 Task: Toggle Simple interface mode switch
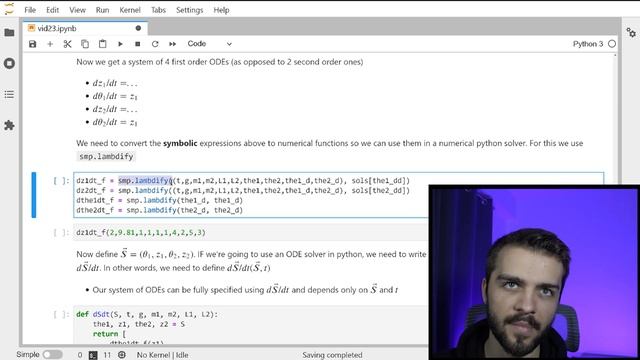point(53,355)
